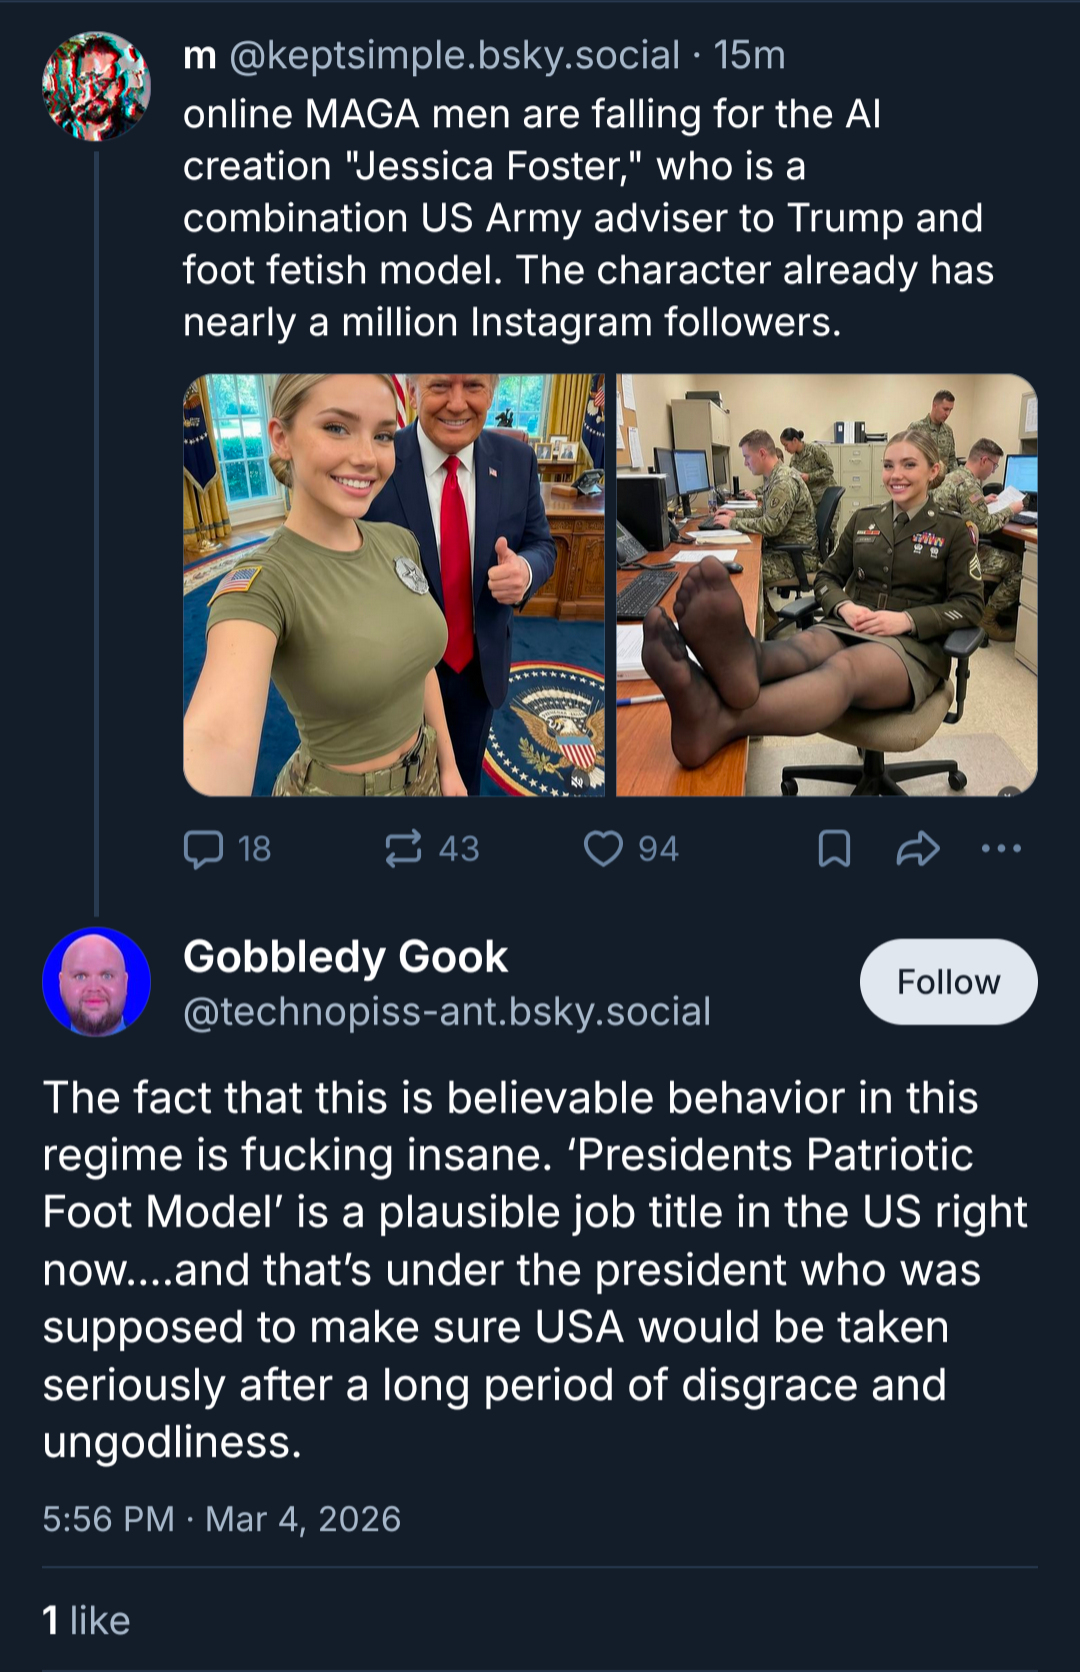Repost the post using the repost arrows icon

[x=403, y=849]
